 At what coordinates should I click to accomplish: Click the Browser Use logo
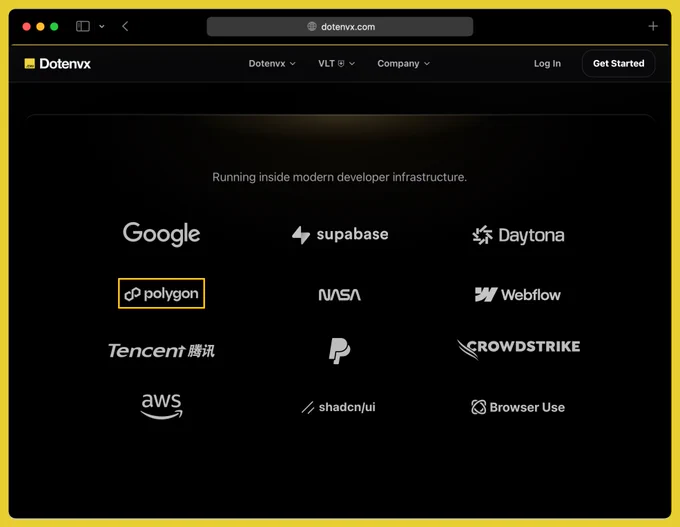[x=518, y=407]
